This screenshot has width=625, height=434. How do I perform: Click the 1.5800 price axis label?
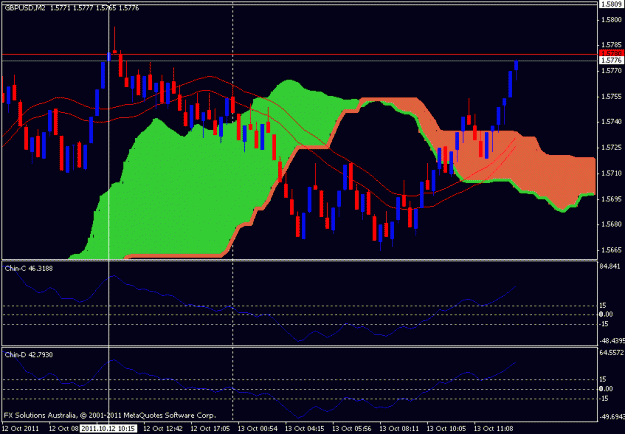(x=611, y=19)
